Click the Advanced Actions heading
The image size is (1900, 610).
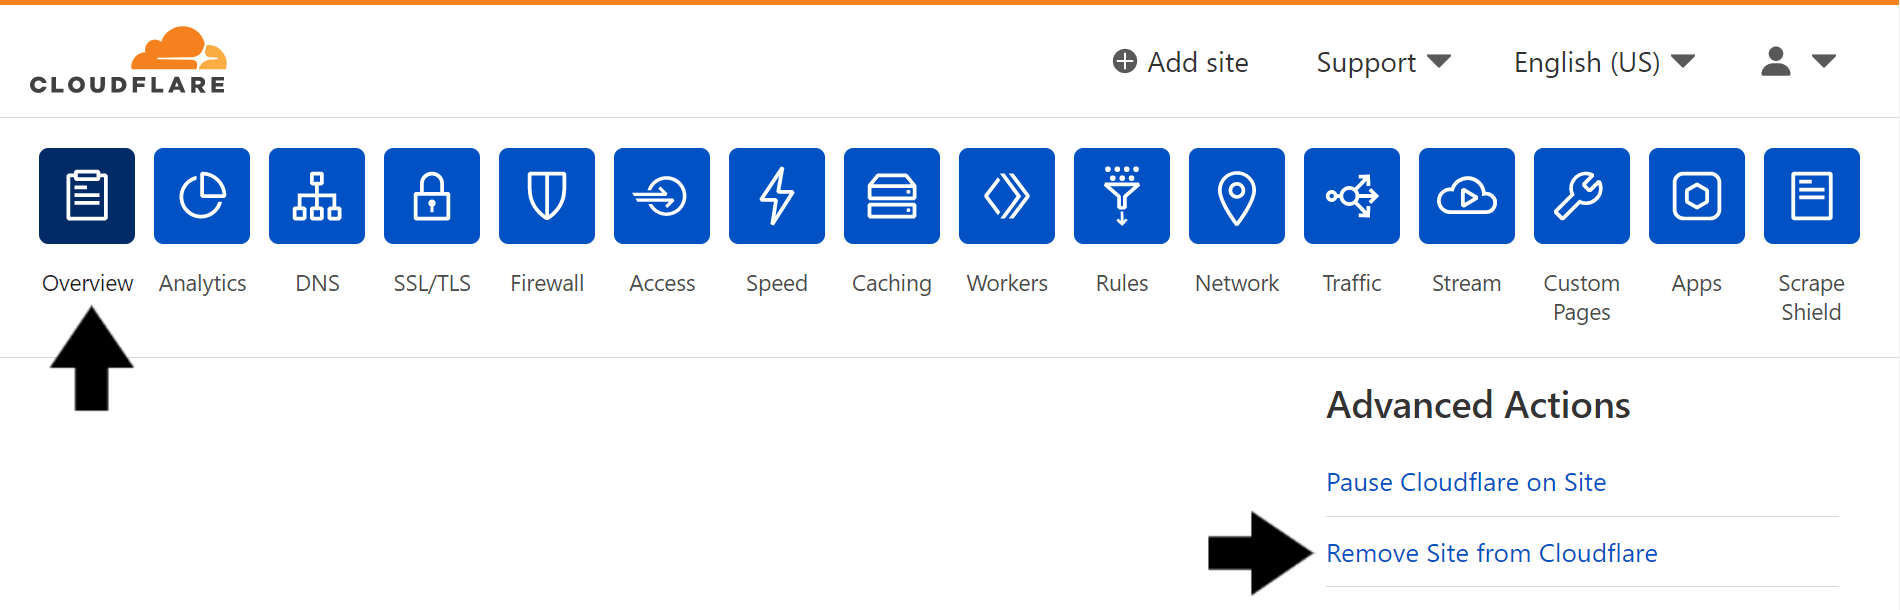coord(1478,405)
